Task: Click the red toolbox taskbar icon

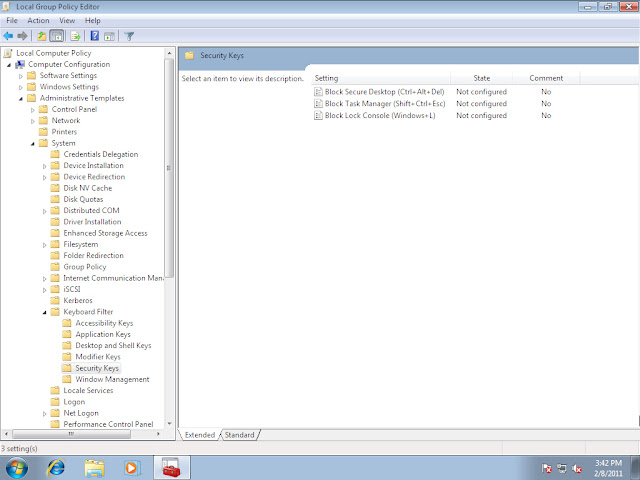Action: 171,468
